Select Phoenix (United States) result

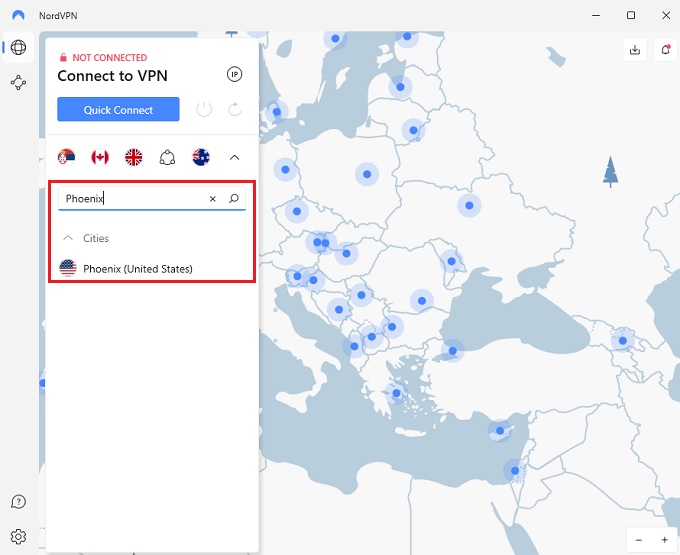tap(152, 269)
